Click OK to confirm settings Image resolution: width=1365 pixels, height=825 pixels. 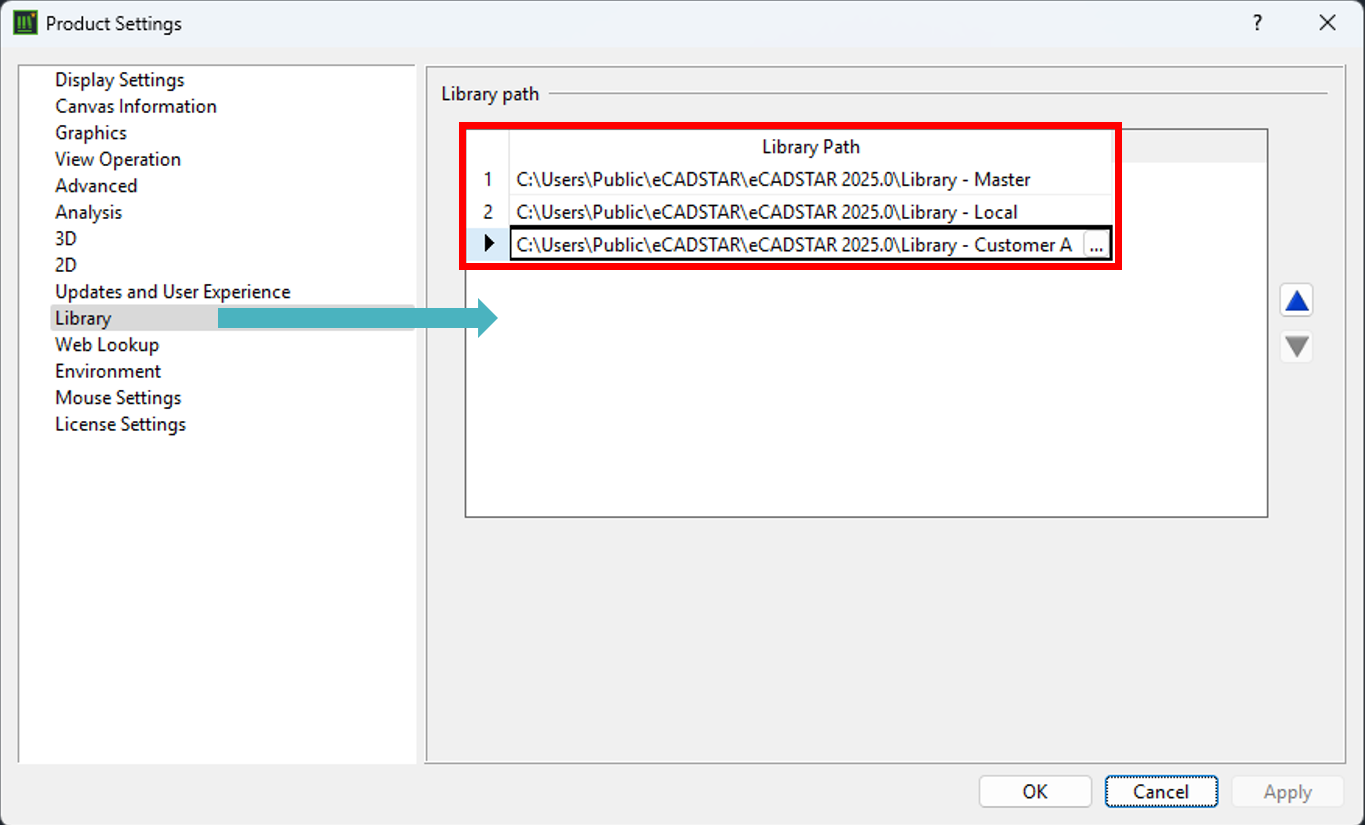[x=1035, y=792]
